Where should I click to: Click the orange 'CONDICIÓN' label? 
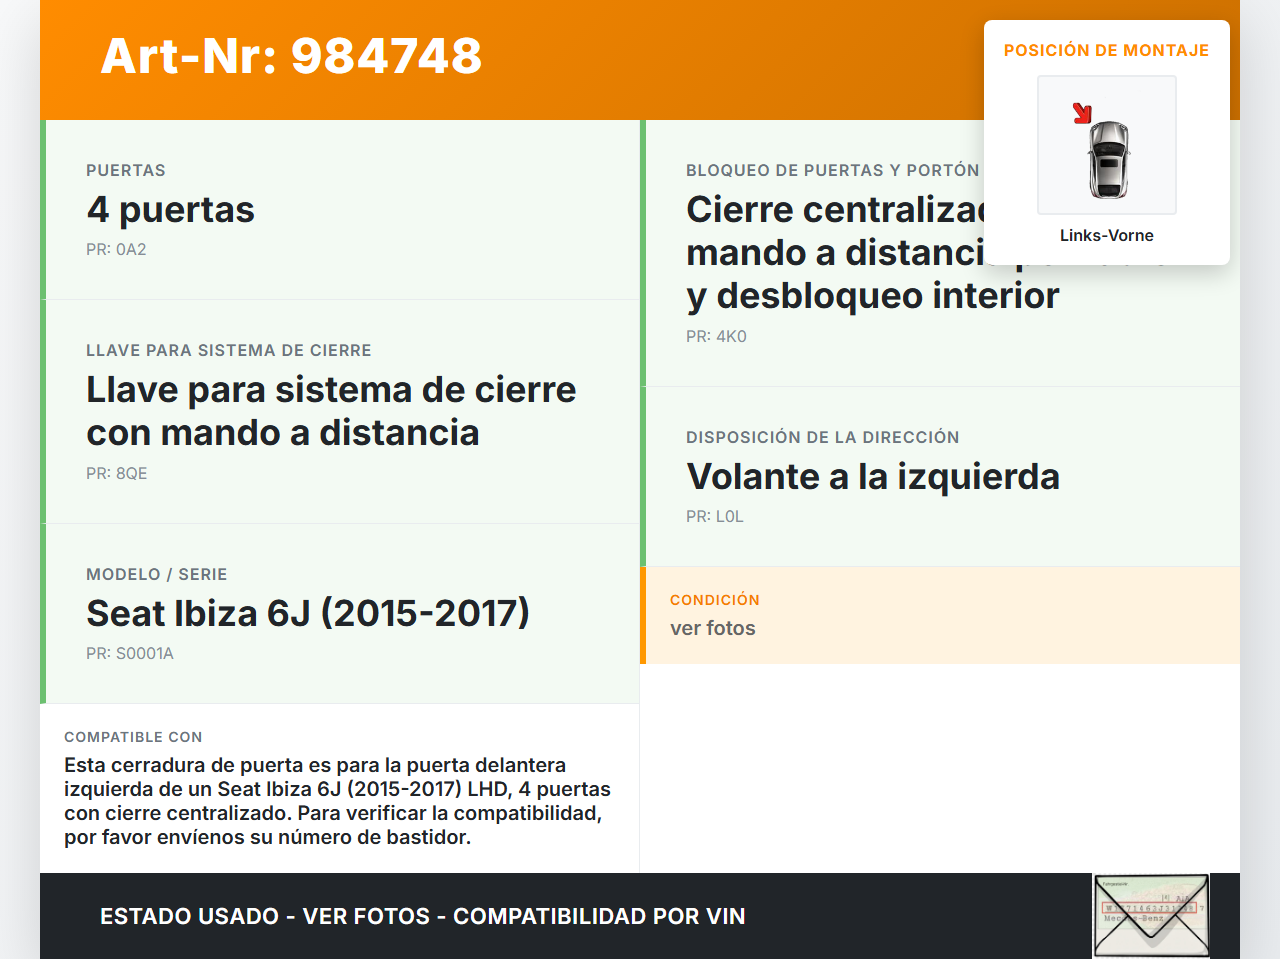pyautogui.click(x=715, y=600)
